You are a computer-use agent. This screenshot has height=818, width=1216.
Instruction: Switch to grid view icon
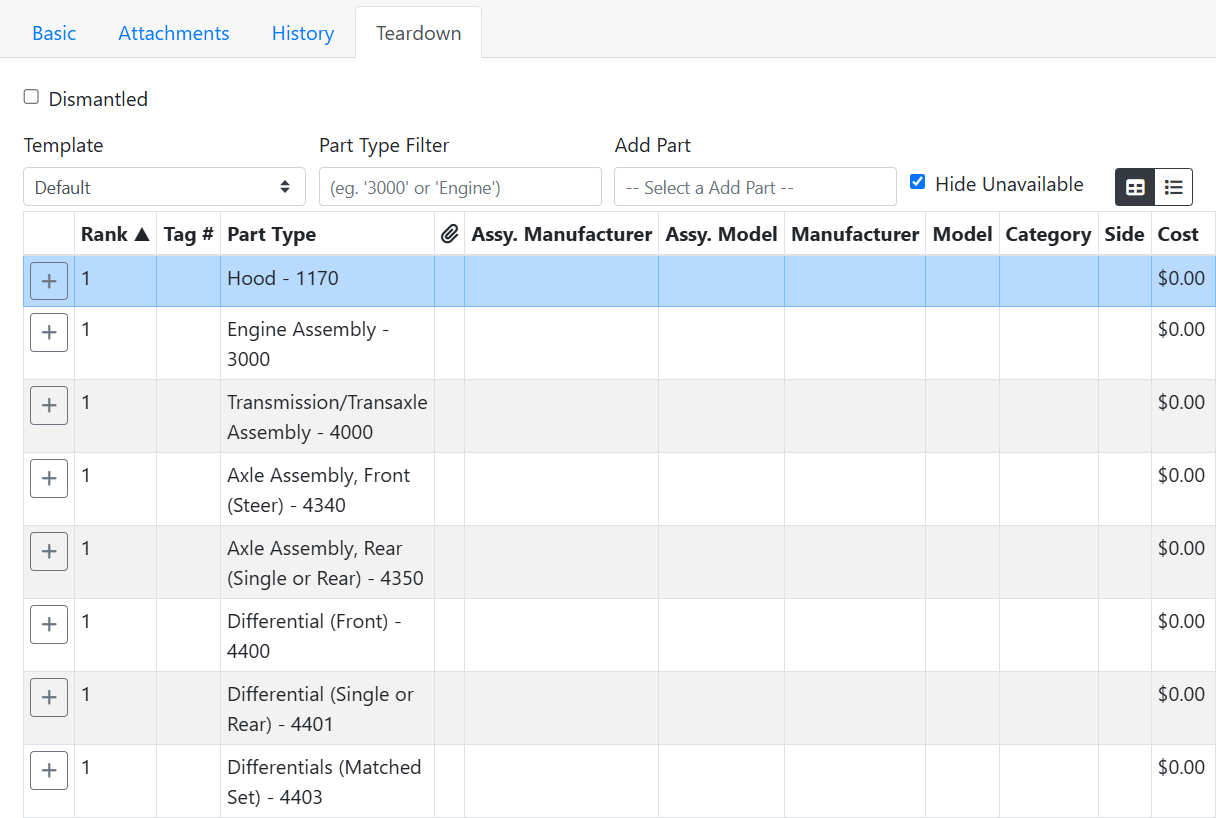click(x=1135, y=187)
